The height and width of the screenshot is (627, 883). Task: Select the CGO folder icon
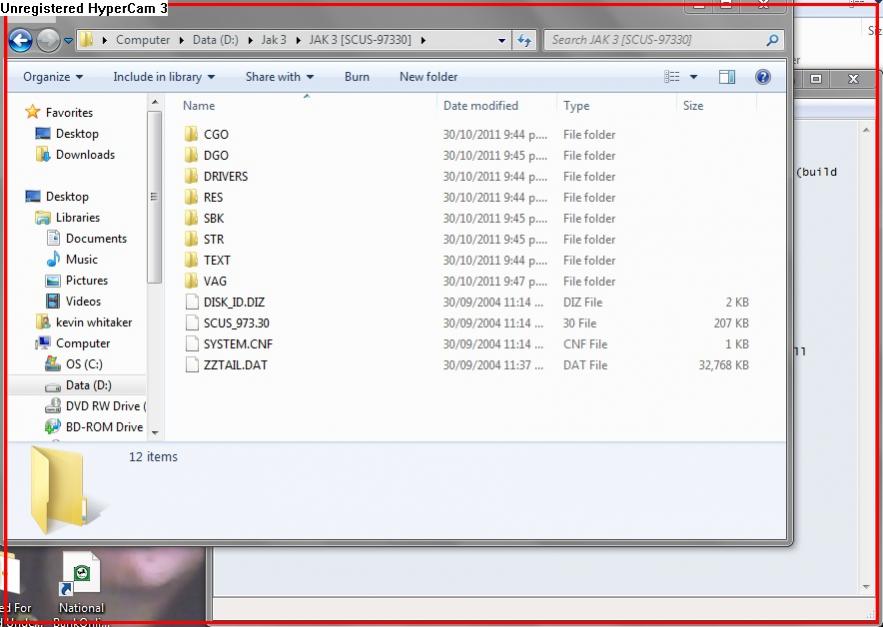coord(191,134)
